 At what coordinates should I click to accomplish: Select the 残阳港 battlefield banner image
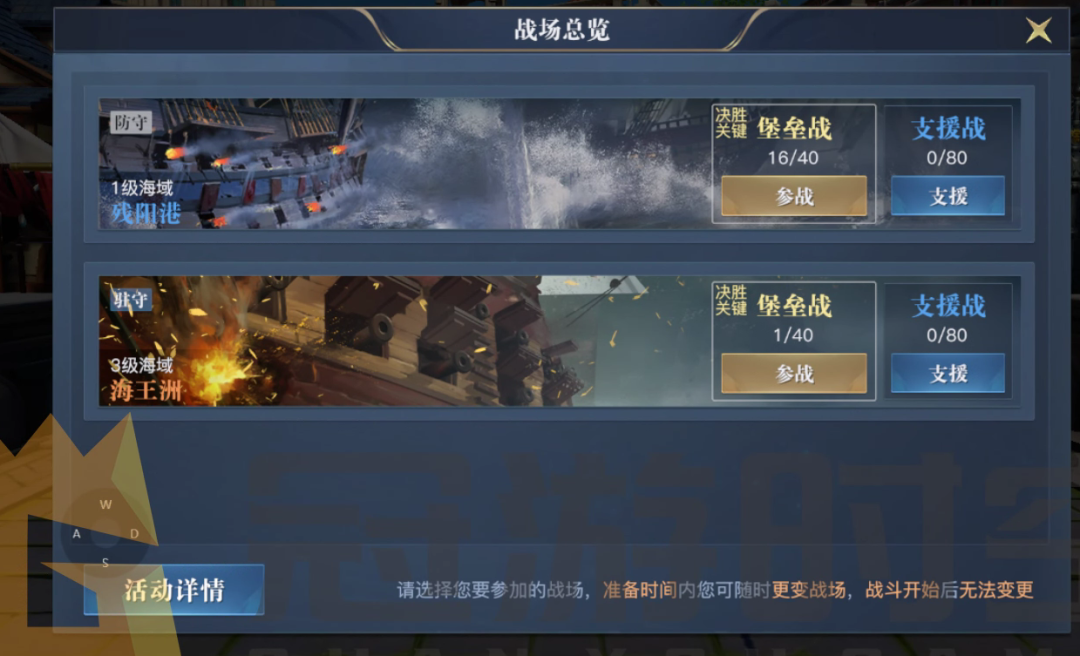[x=405, y=163]
